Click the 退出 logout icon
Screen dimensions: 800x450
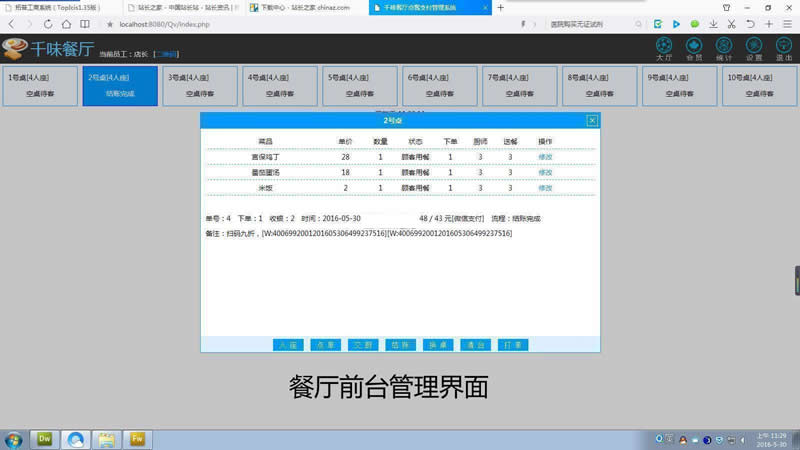pyautogui.click(x=784, y=47)
